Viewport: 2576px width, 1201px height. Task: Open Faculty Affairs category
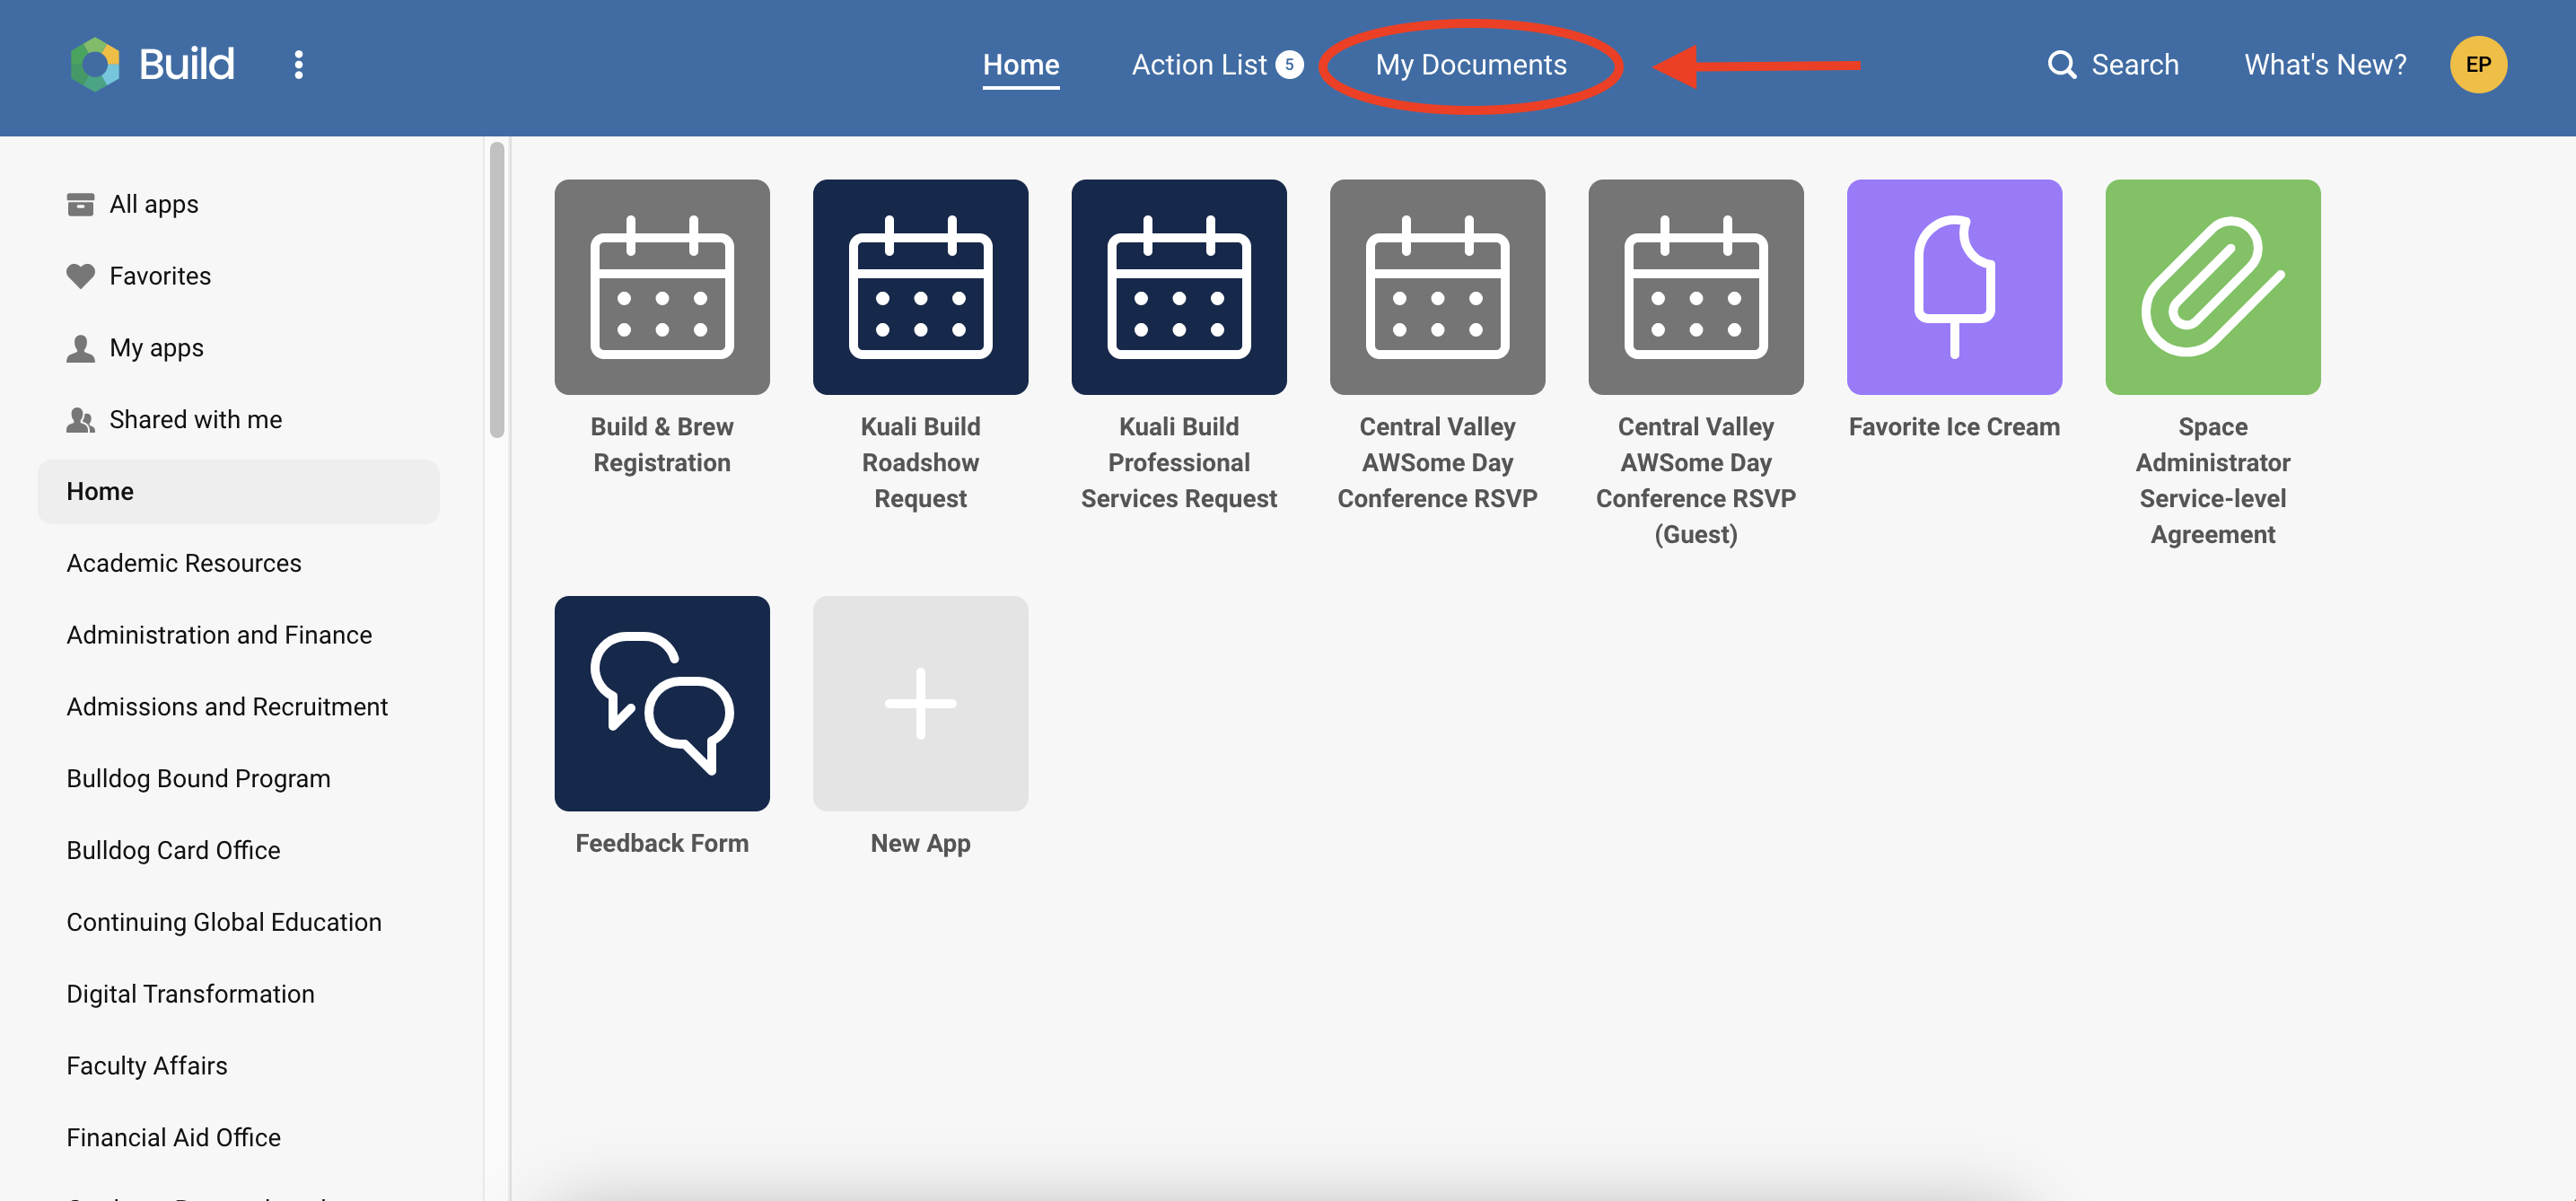(147, 1066)
